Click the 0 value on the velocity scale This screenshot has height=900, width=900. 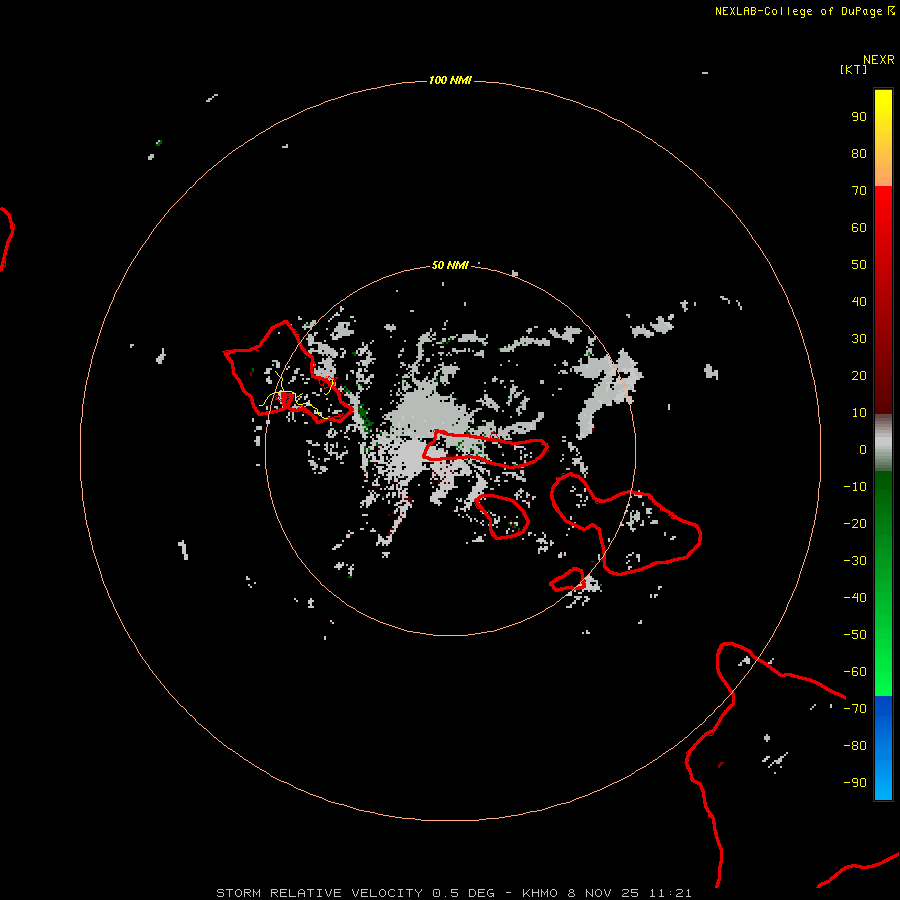[863, 449]
